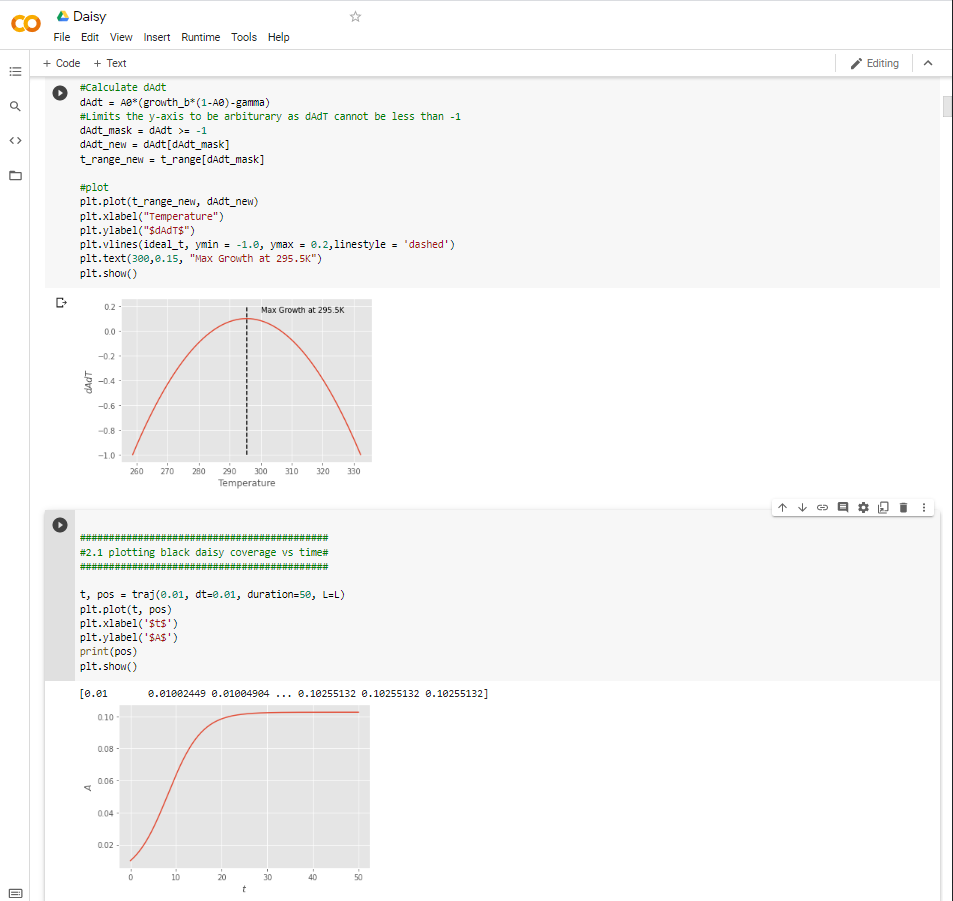953x901 pixels.
Task: Click the 'plt.xlabel("Temperature")' line
Action: point(152,216)
